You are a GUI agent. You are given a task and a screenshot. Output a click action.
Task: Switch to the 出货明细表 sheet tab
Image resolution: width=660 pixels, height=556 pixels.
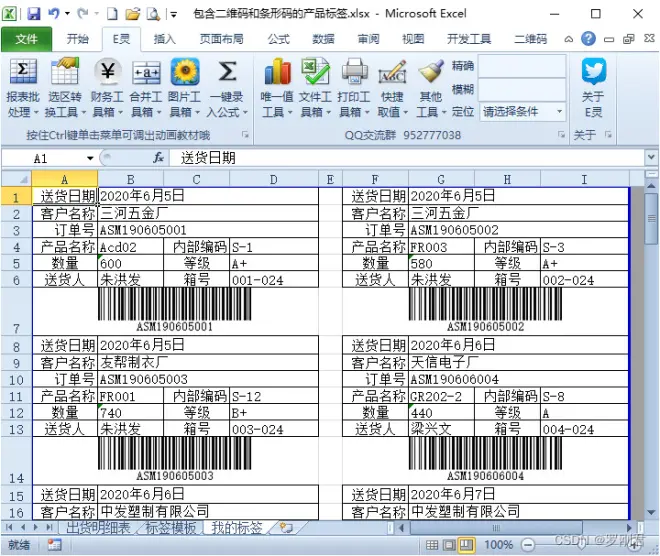click(98, 527)
